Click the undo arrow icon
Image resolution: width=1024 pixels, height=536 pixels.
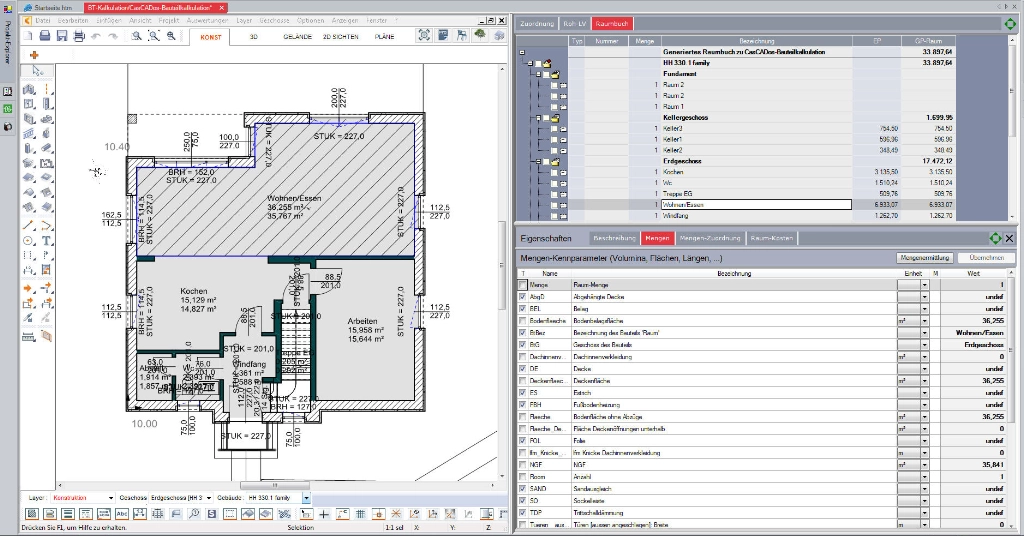coord(96,36)
